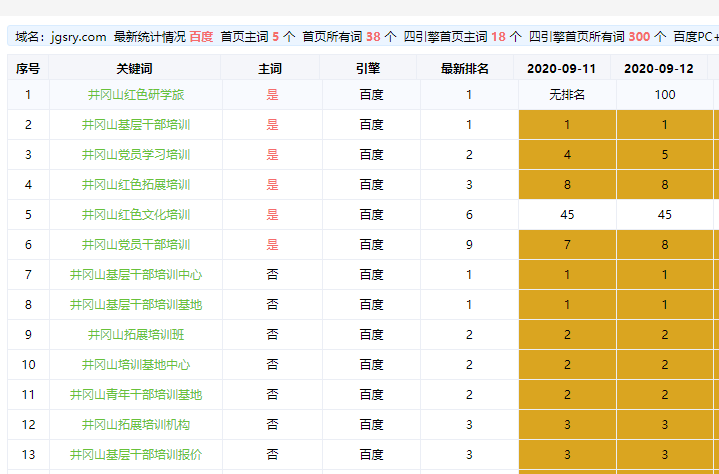This screenshot has height=474, width=719.
Task: Click 四引擎首页主词 count 18 in banner
Action: tap(498, 37)
